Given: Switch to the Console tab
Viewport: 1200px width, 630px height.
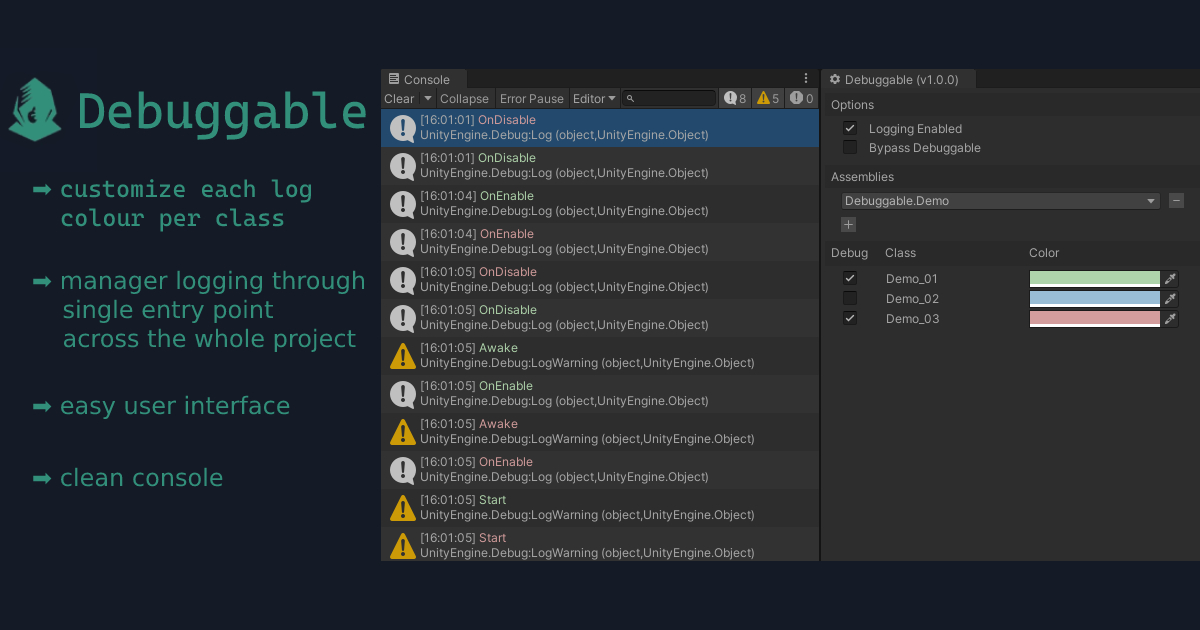Looking at the screenshot, I should click(423, 77).
